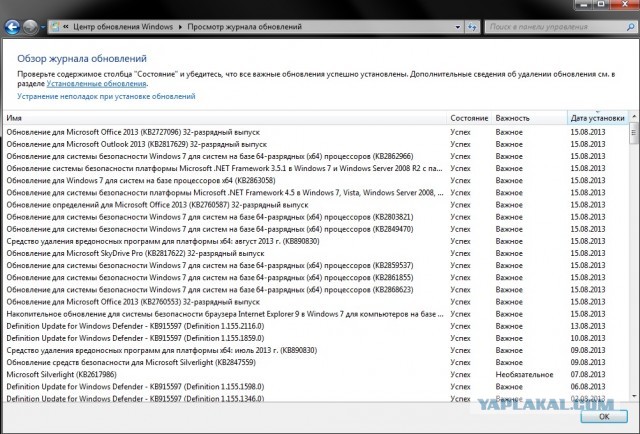Click the date 07.08.2013 cell

588,375
